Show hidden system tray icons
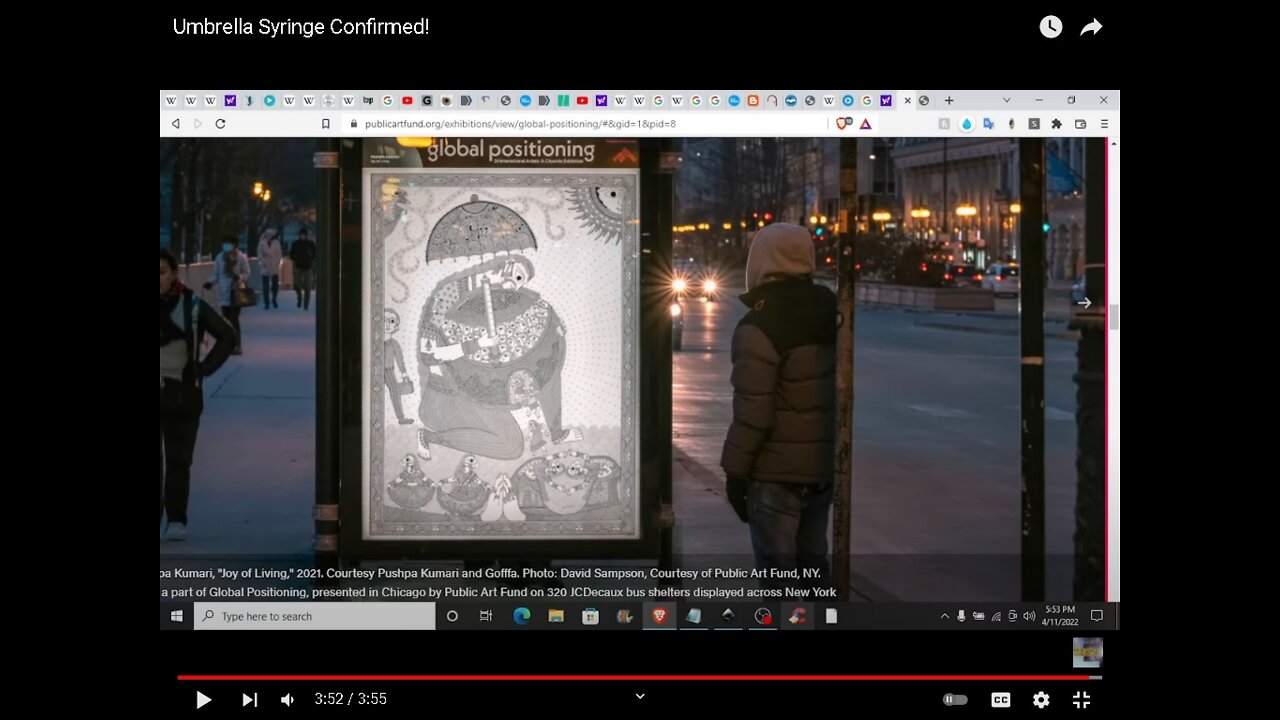Viewport: 1280px width, 720px height. point(945,616)
